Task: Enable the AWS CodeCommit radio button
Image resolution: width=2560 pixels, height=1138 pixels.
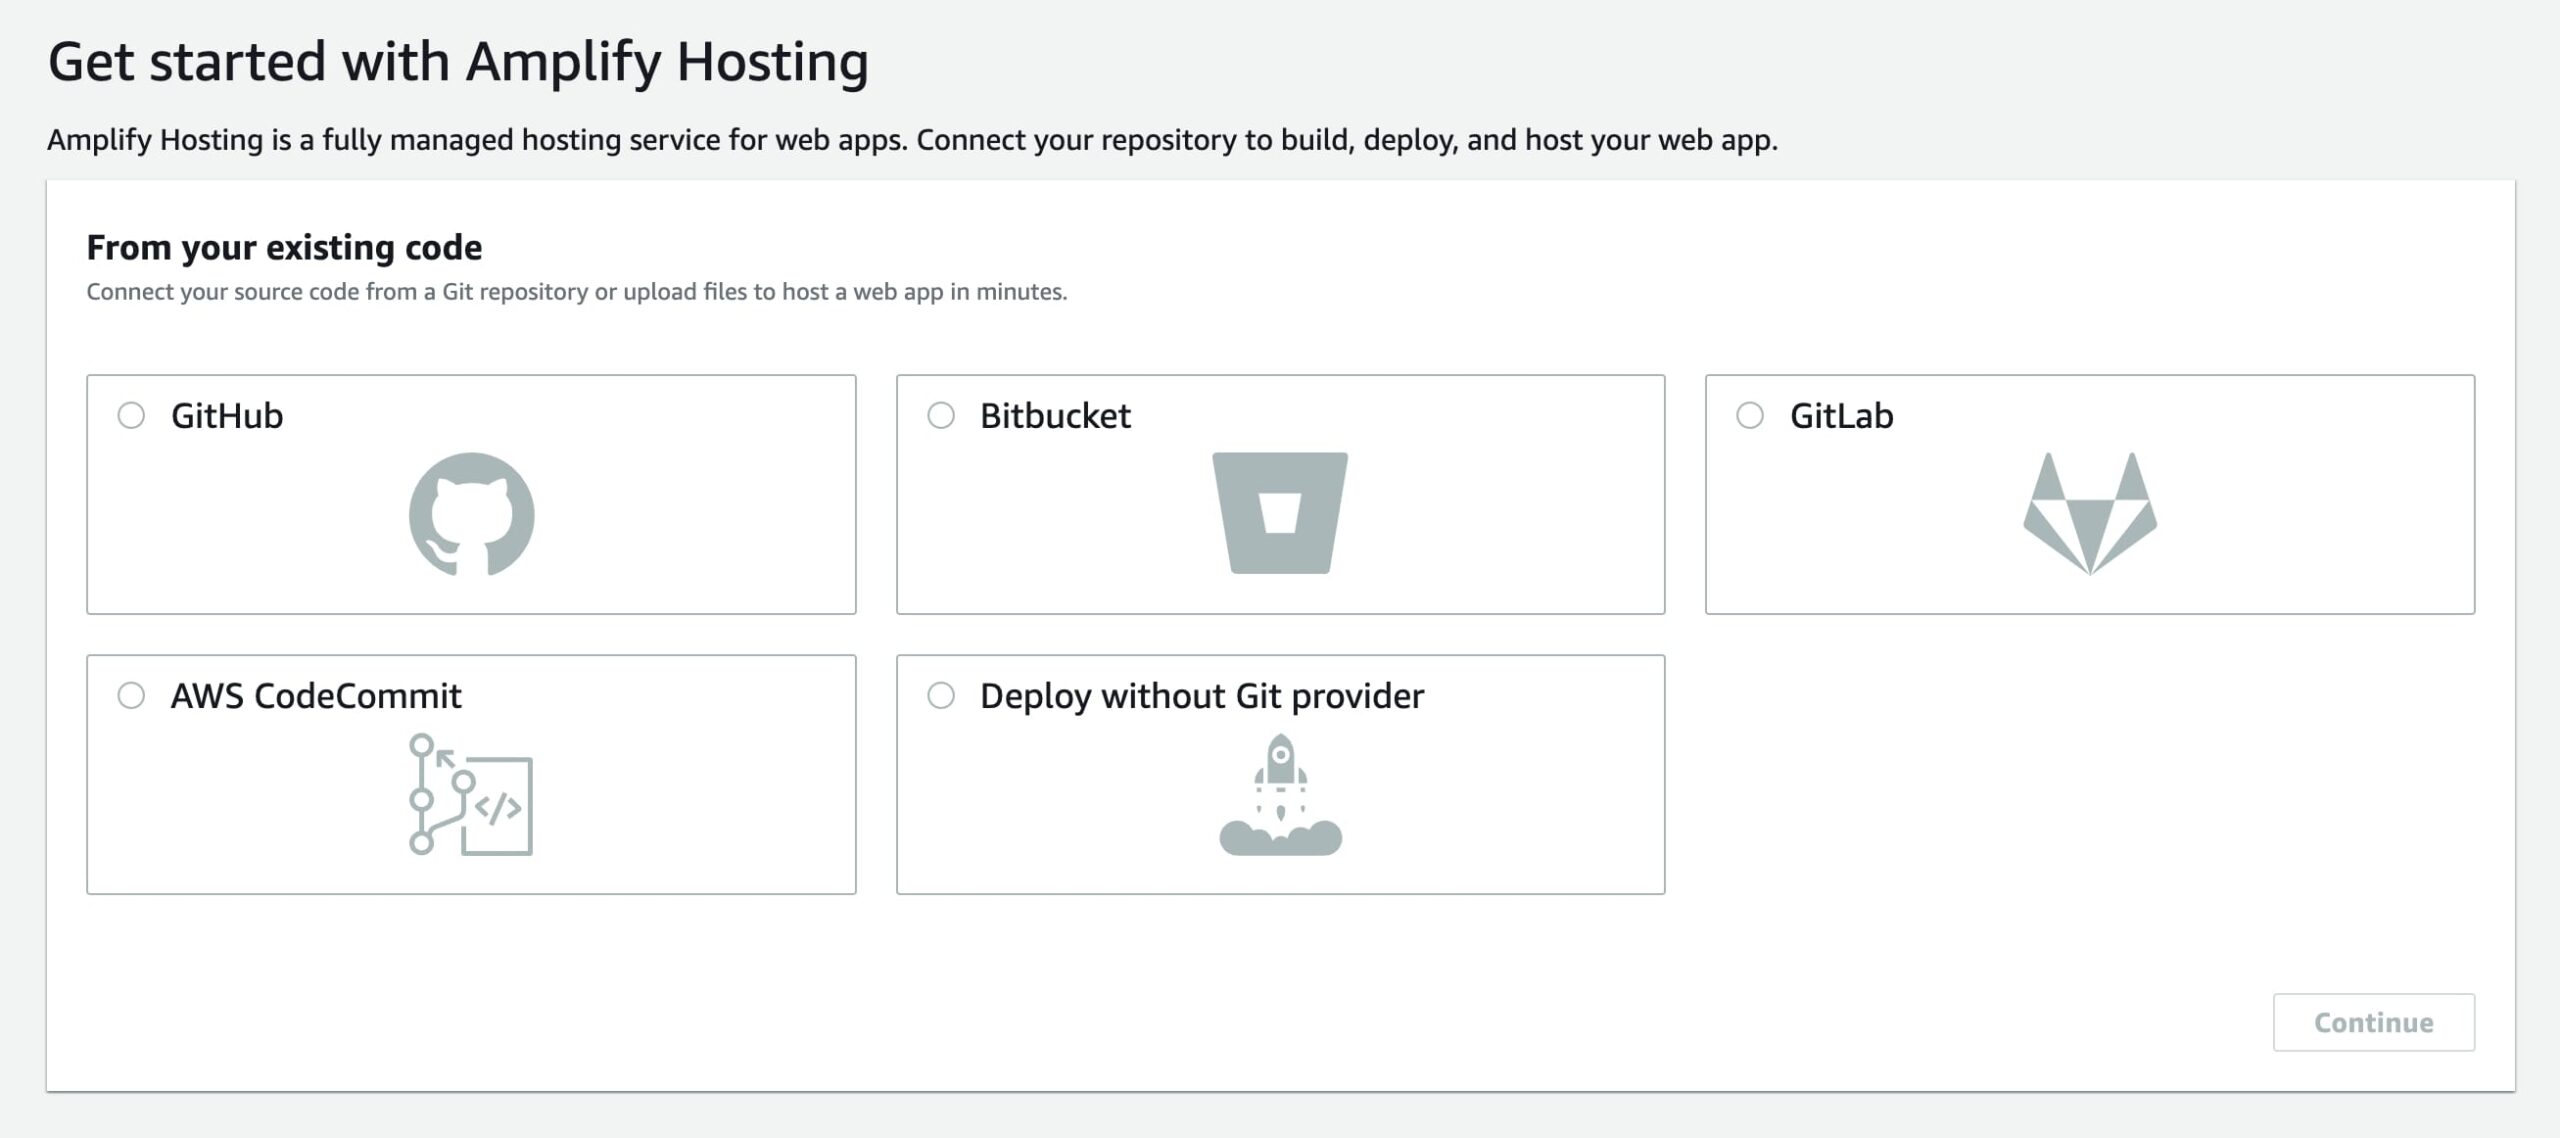Action: pos(131,695)
